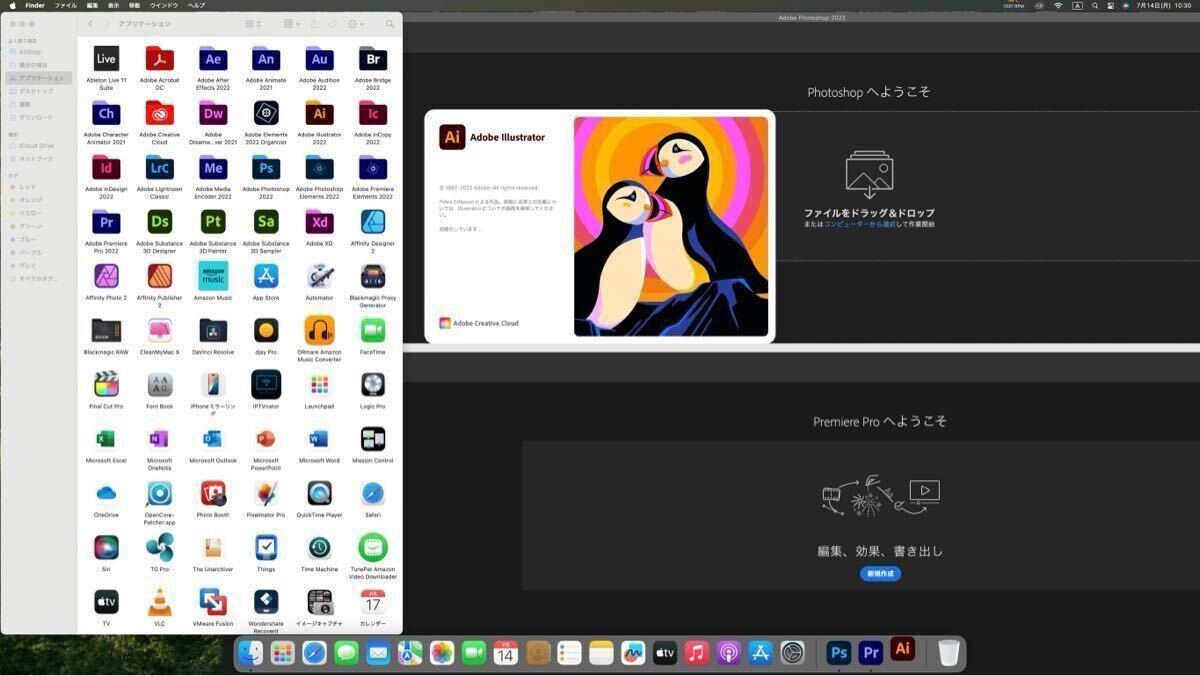Click the Finder edit tags button
Screen dimensions: 1200x676
click(333, 24)
